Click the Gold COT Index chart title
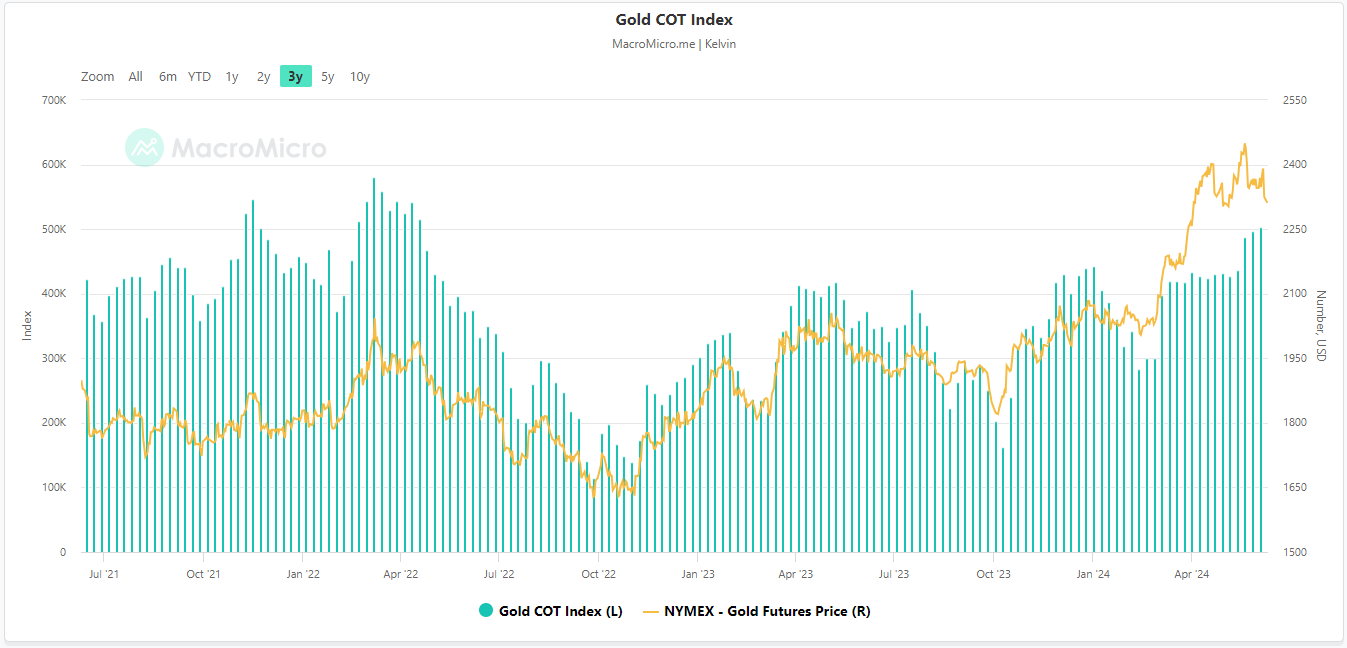 pos(674,20)
